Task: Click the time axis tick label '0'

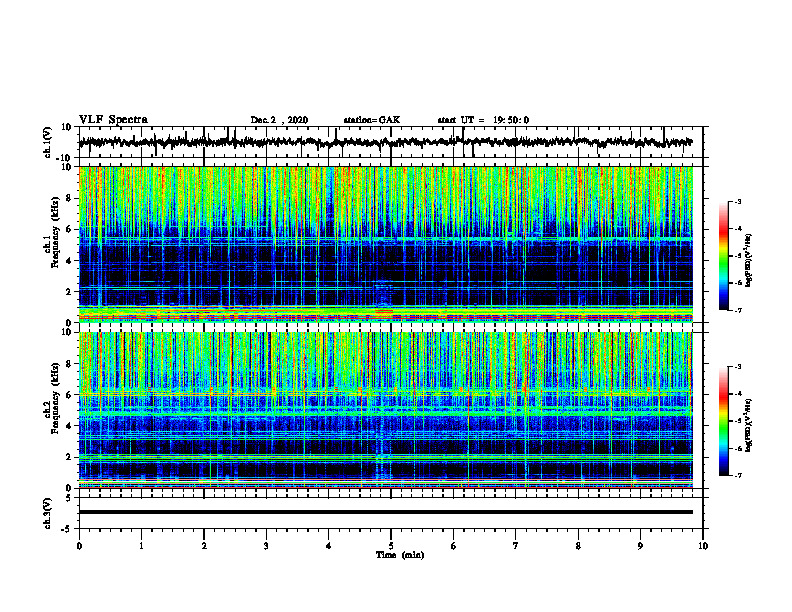Action: [79, 546]
